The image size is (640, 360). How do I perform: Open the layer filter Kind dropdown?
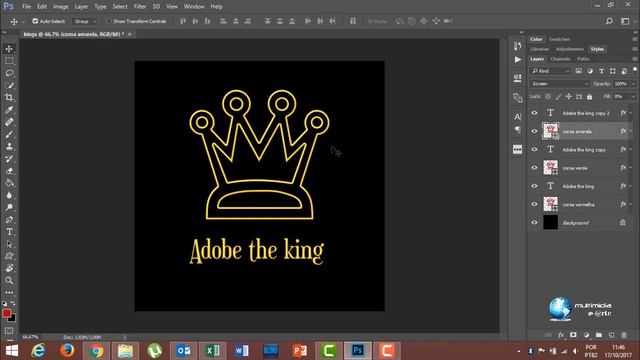pyautogui.click(x=550, y=71)
